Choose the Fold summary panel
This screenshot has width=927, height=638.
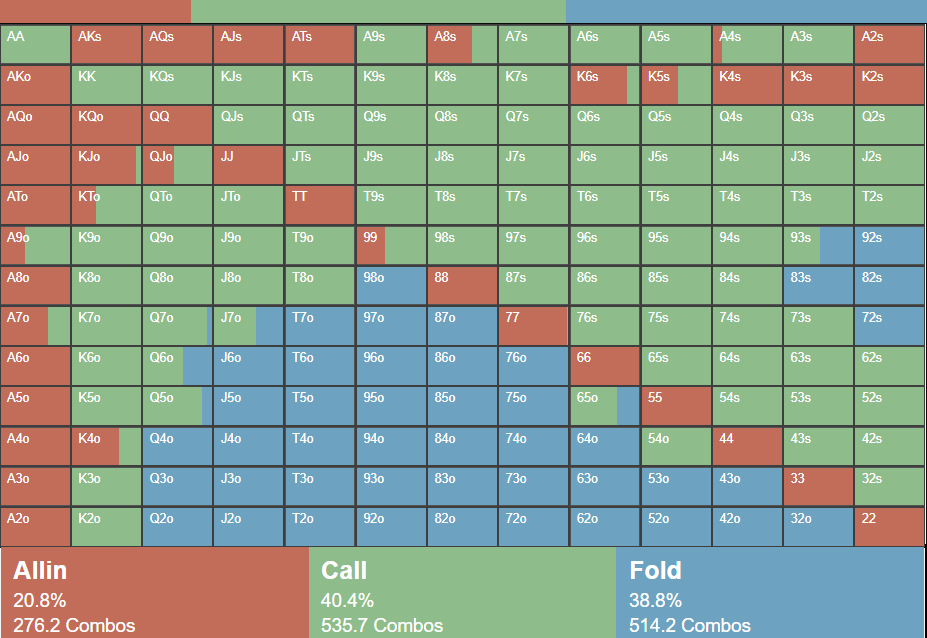pos(771,593)
